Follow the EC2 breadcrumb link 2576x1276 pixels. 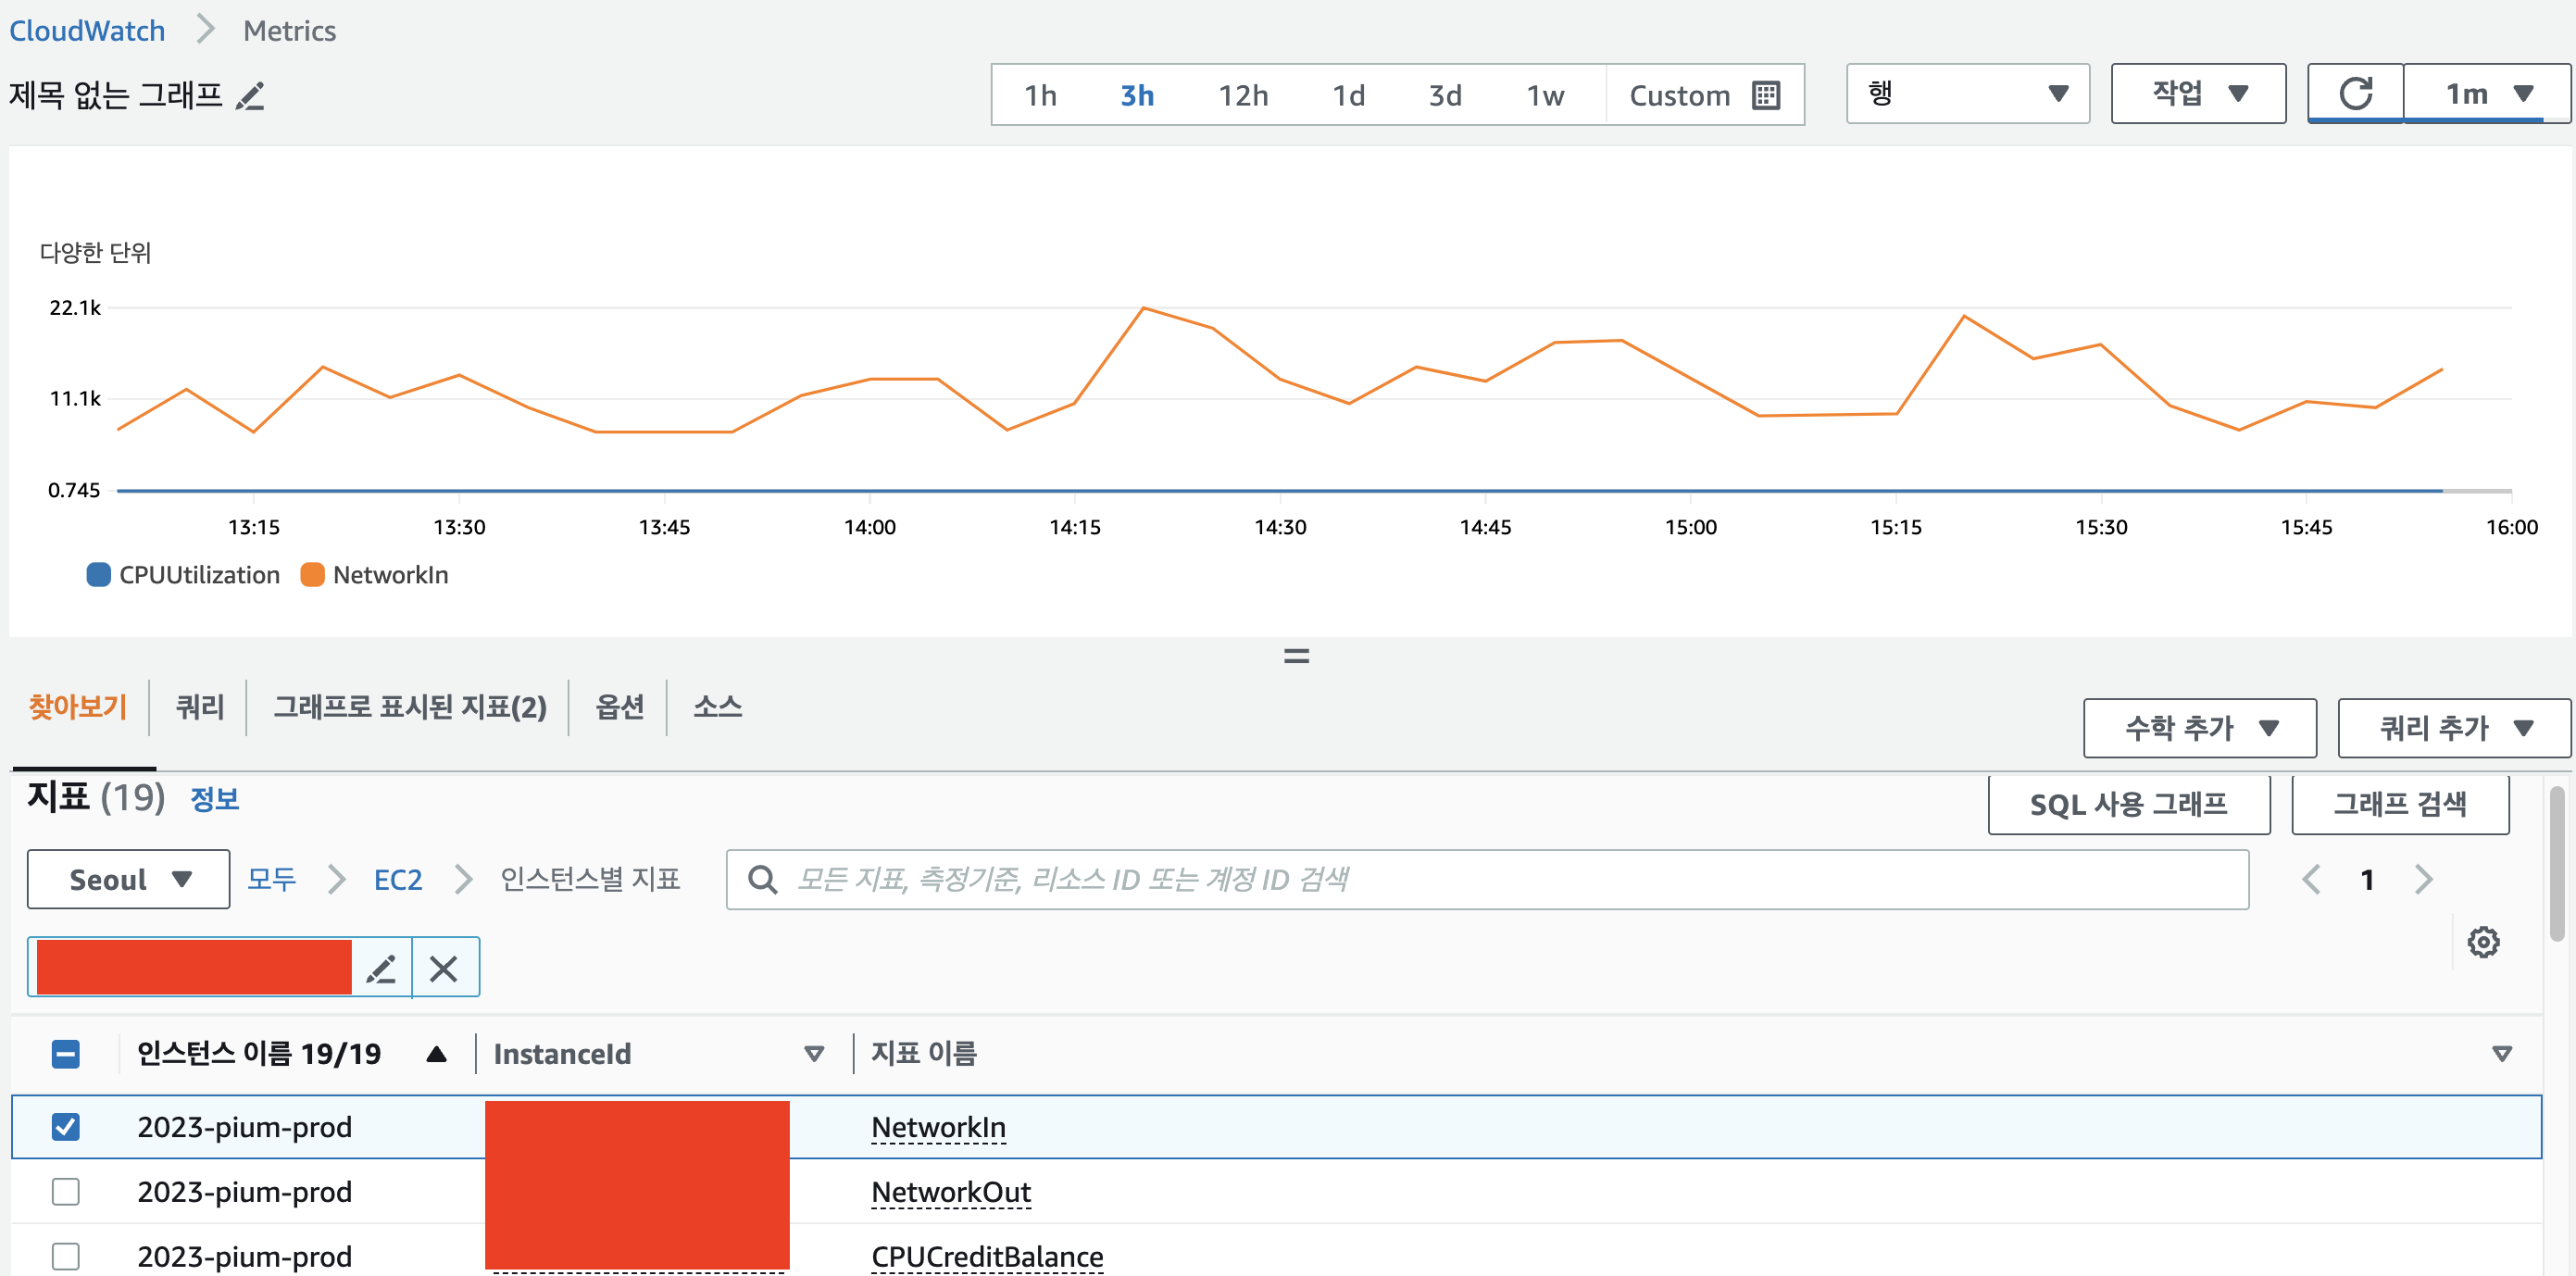point(397,879)
